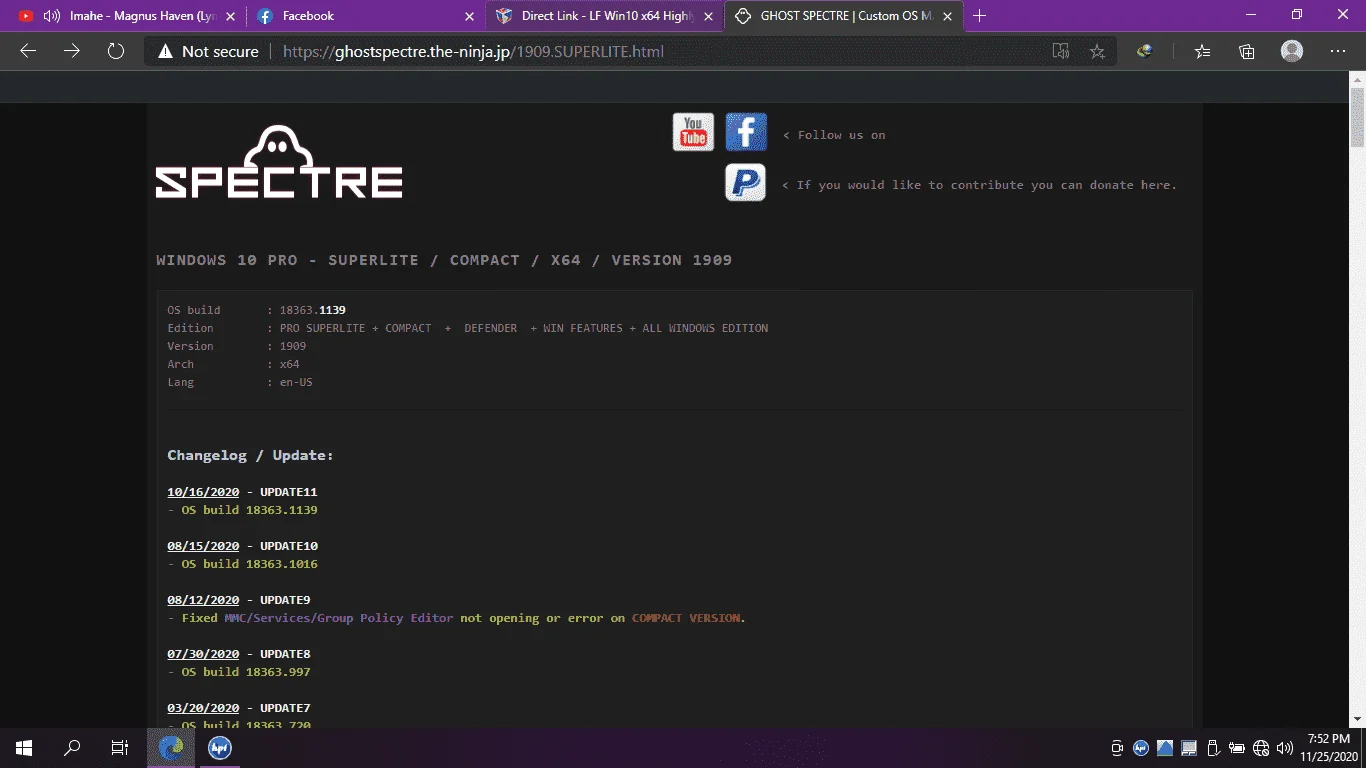
Task: Open the browser profile avatar
Action: tap(1292, 52)
